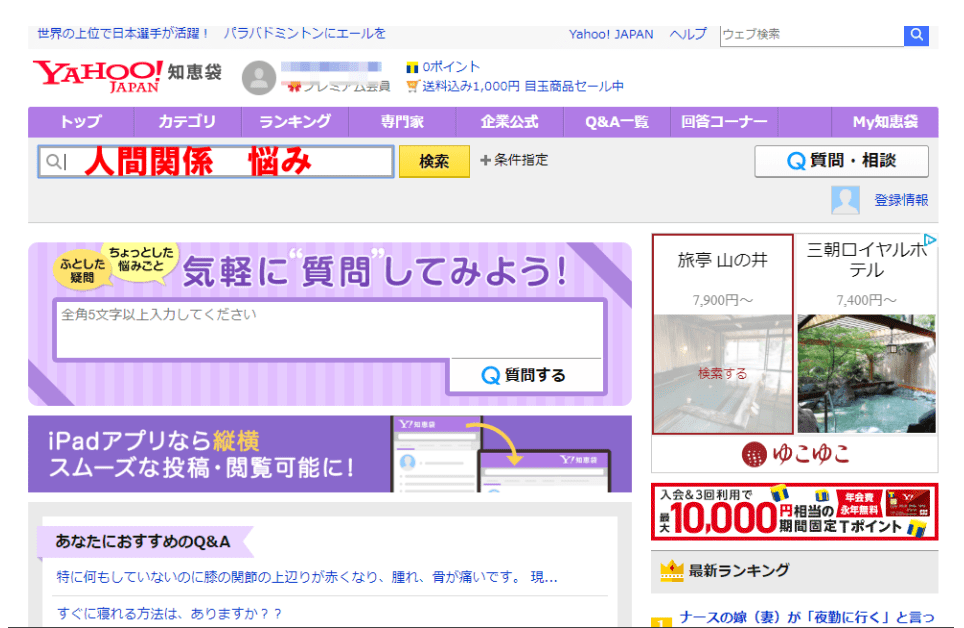Open the My知恵袋 tab

coord(885,122)
